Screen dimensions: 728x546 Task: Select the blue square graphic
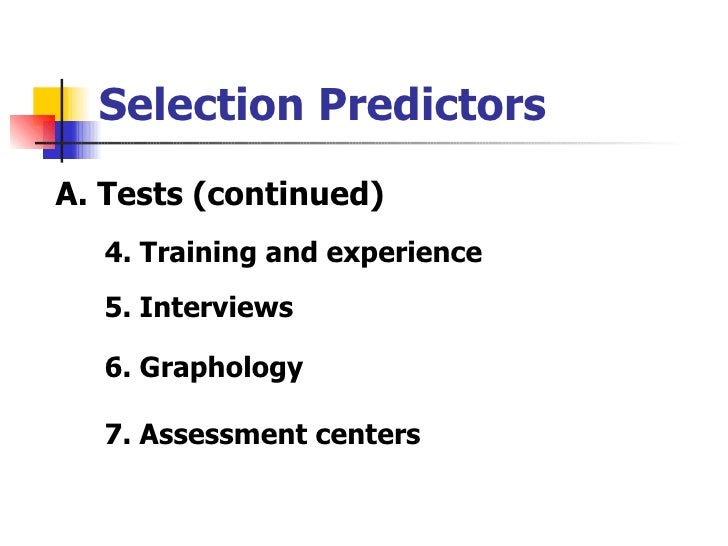[71, 140]
